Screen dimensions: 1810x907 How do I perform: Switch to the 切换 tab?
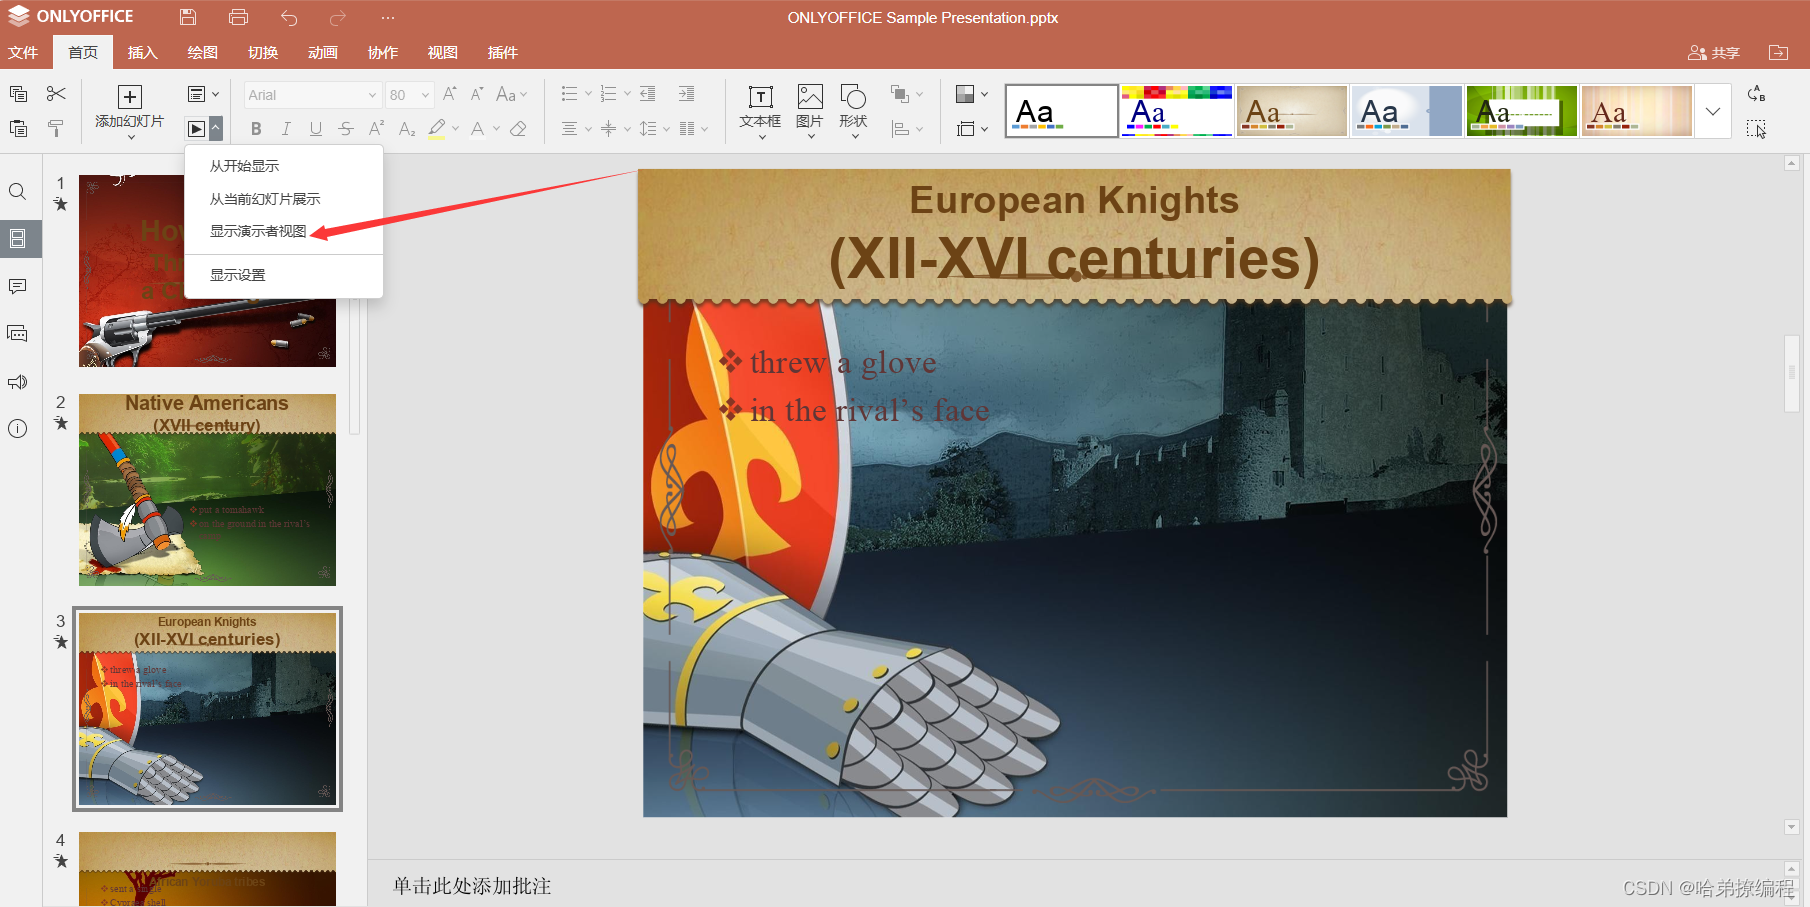262,52
